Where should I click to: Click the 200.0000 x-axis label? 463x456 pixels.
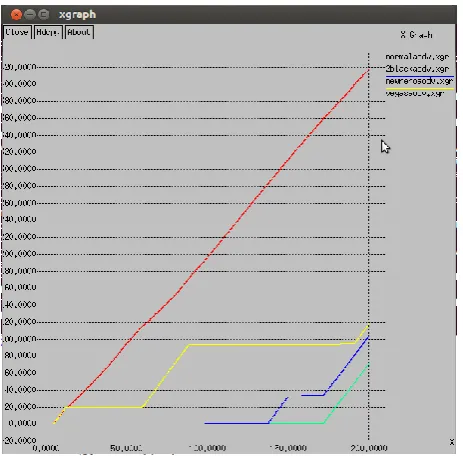369,448
